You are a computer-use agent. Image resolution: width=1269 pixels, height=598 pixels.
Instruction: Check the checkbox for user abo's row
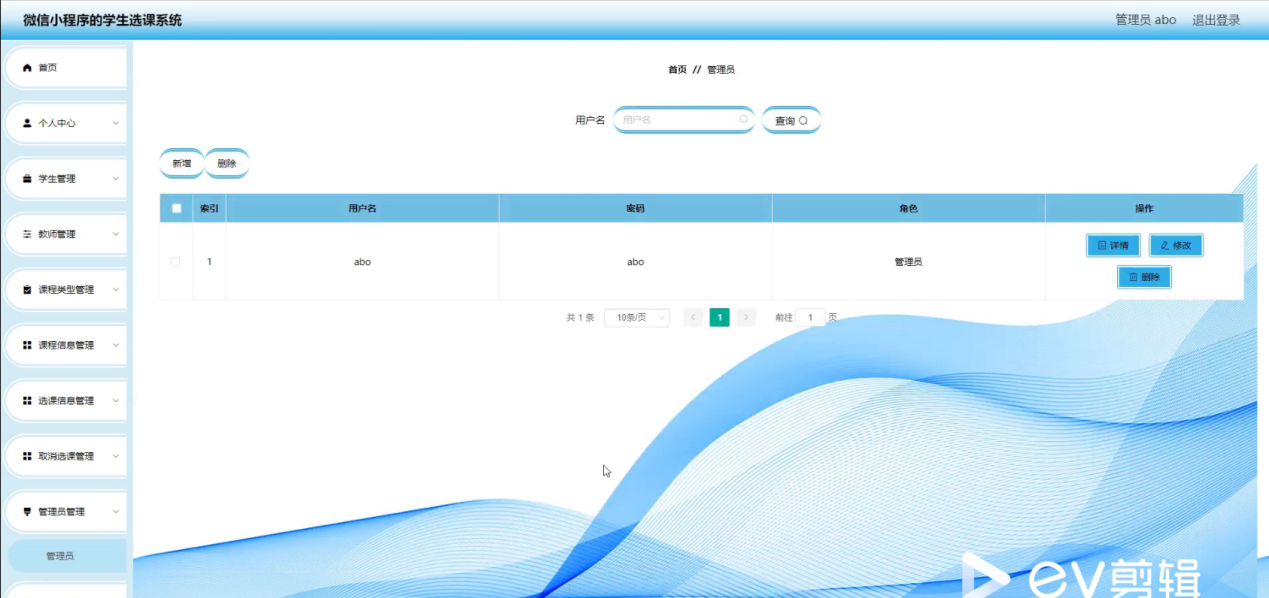176,259
